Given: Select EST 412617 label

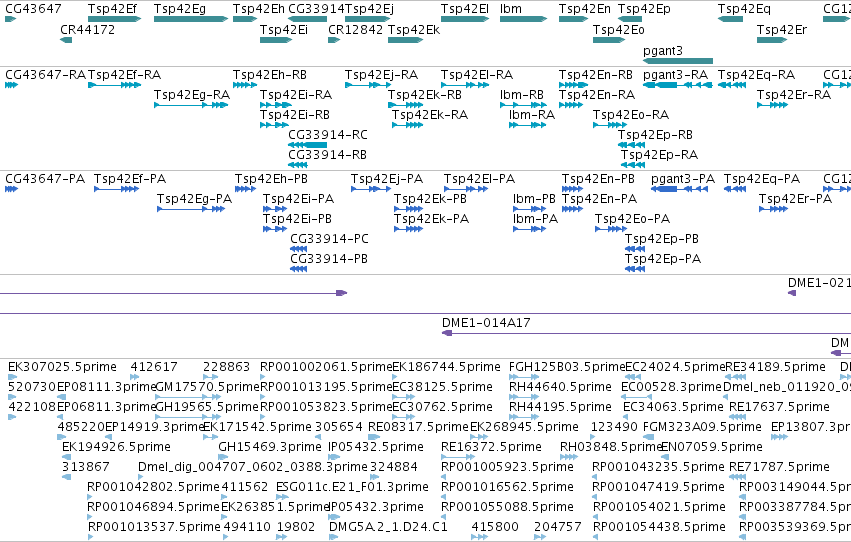Looking at the screenshot, I should coord(154,367).
